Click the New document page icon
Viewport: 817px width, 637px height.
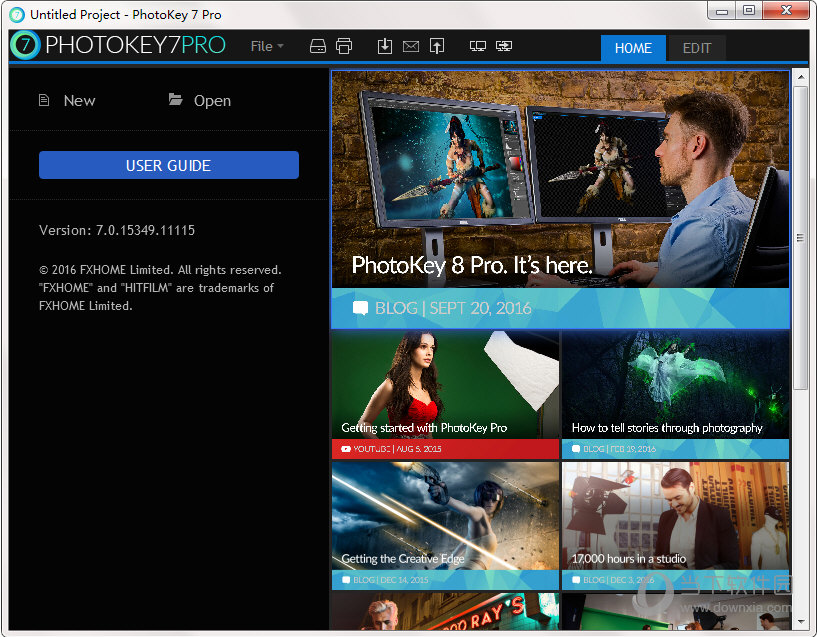(x=44, y=100)
